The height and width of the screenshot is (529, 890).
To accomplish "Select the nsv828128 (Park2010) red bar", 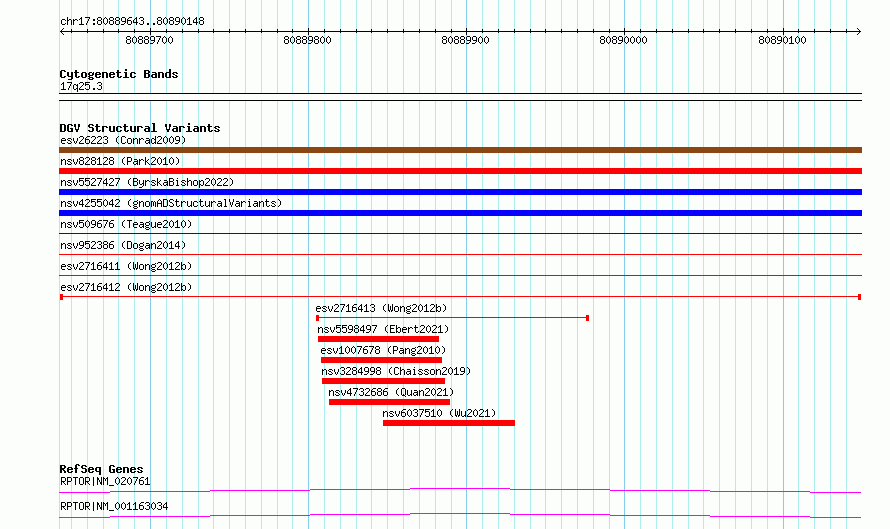I will click(460, 171).
